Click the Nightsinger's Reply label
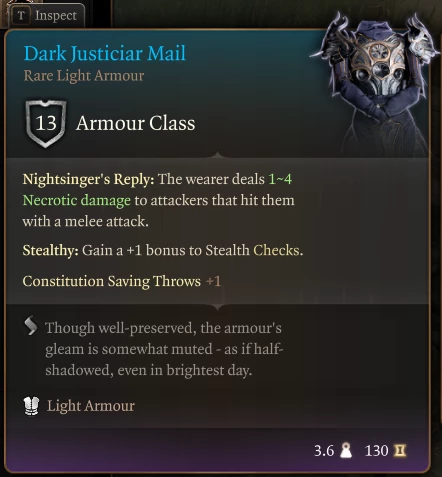Image resolution: width=442 pixels, height=477 pixels. click(x=88, y=179)
